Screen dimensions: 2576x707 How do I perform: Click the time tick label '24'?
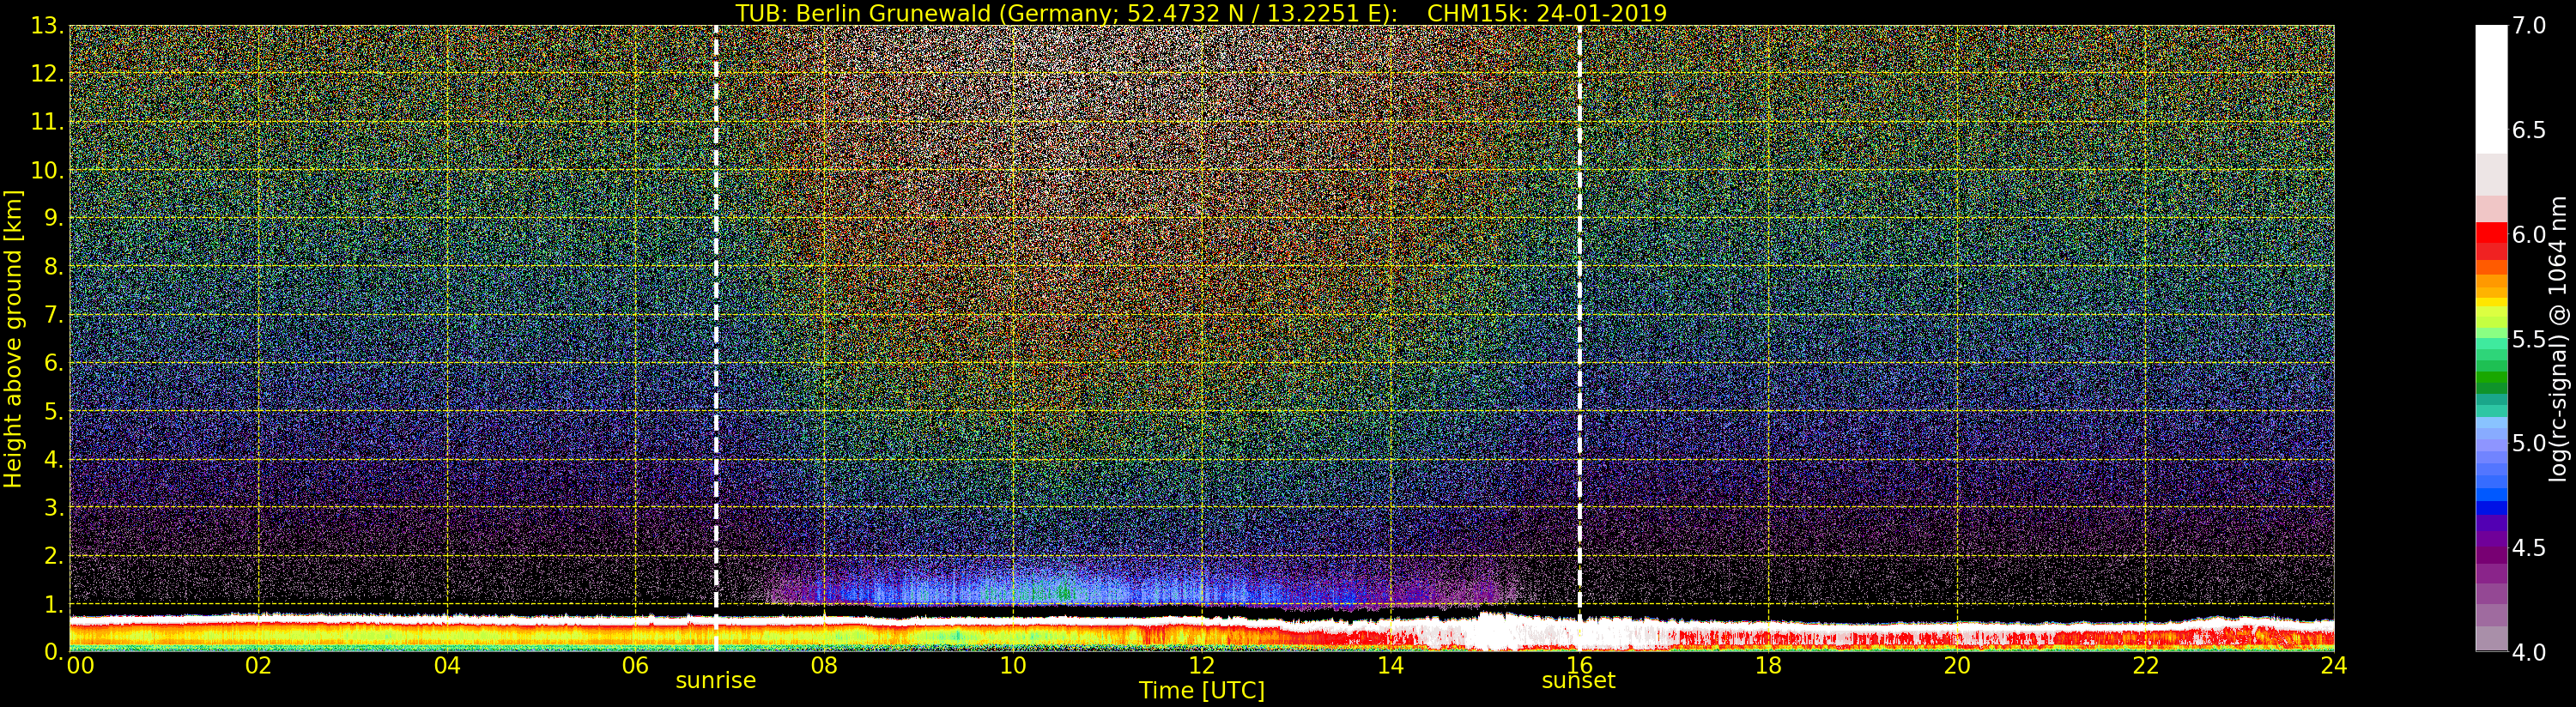point(2334,665)
